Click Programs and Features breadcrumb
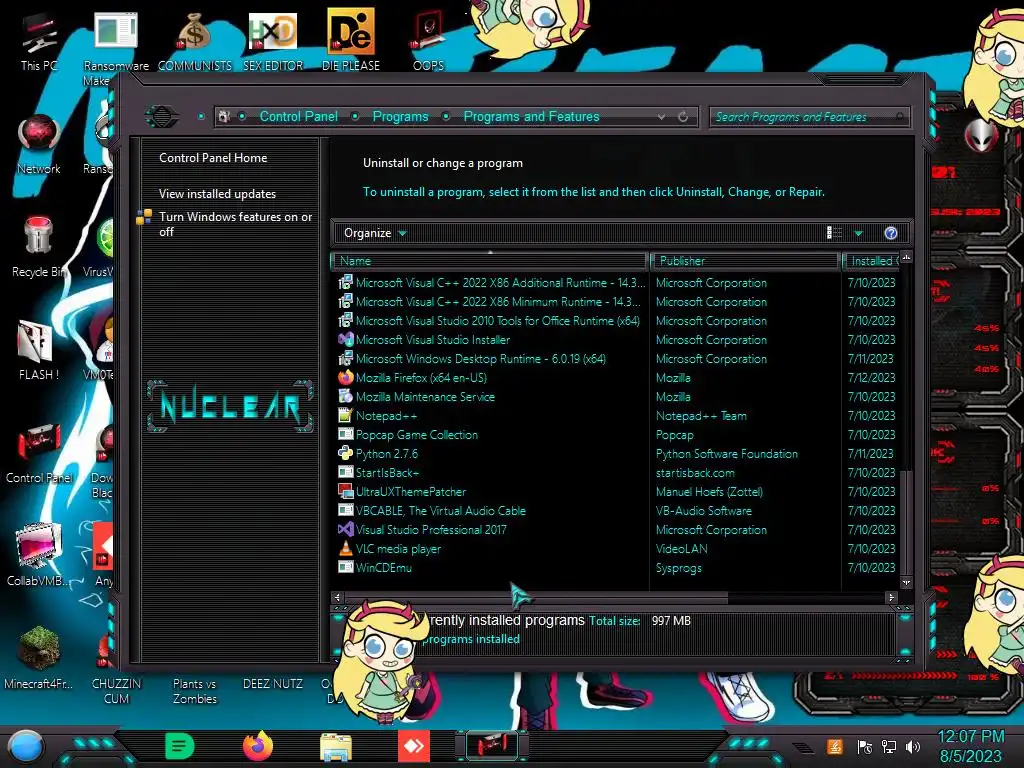The height and width of the screenshot is (768, 1024). point(531,116)
